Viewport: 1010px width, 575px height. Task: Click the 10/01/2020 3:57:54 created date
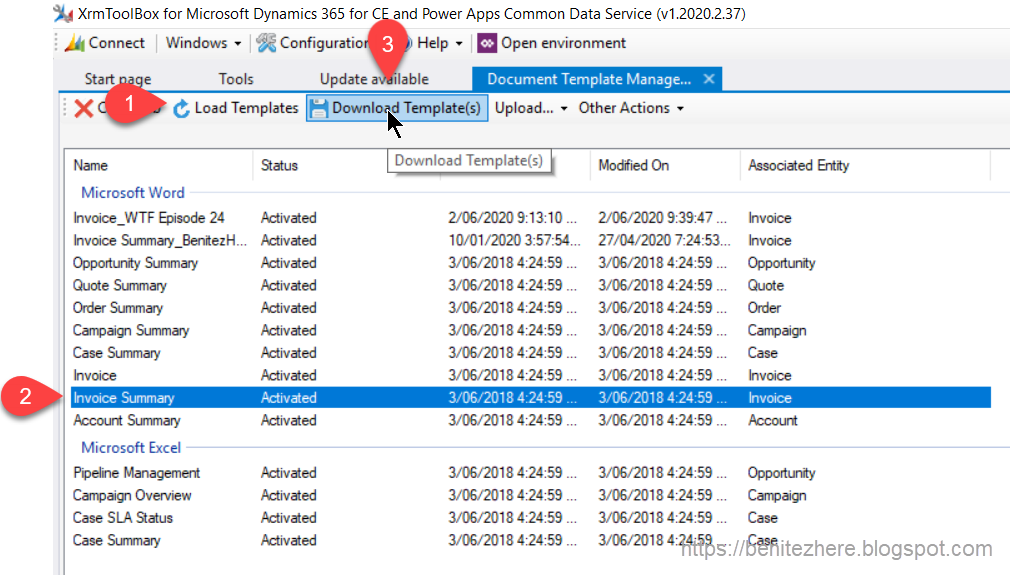[514, 240]
